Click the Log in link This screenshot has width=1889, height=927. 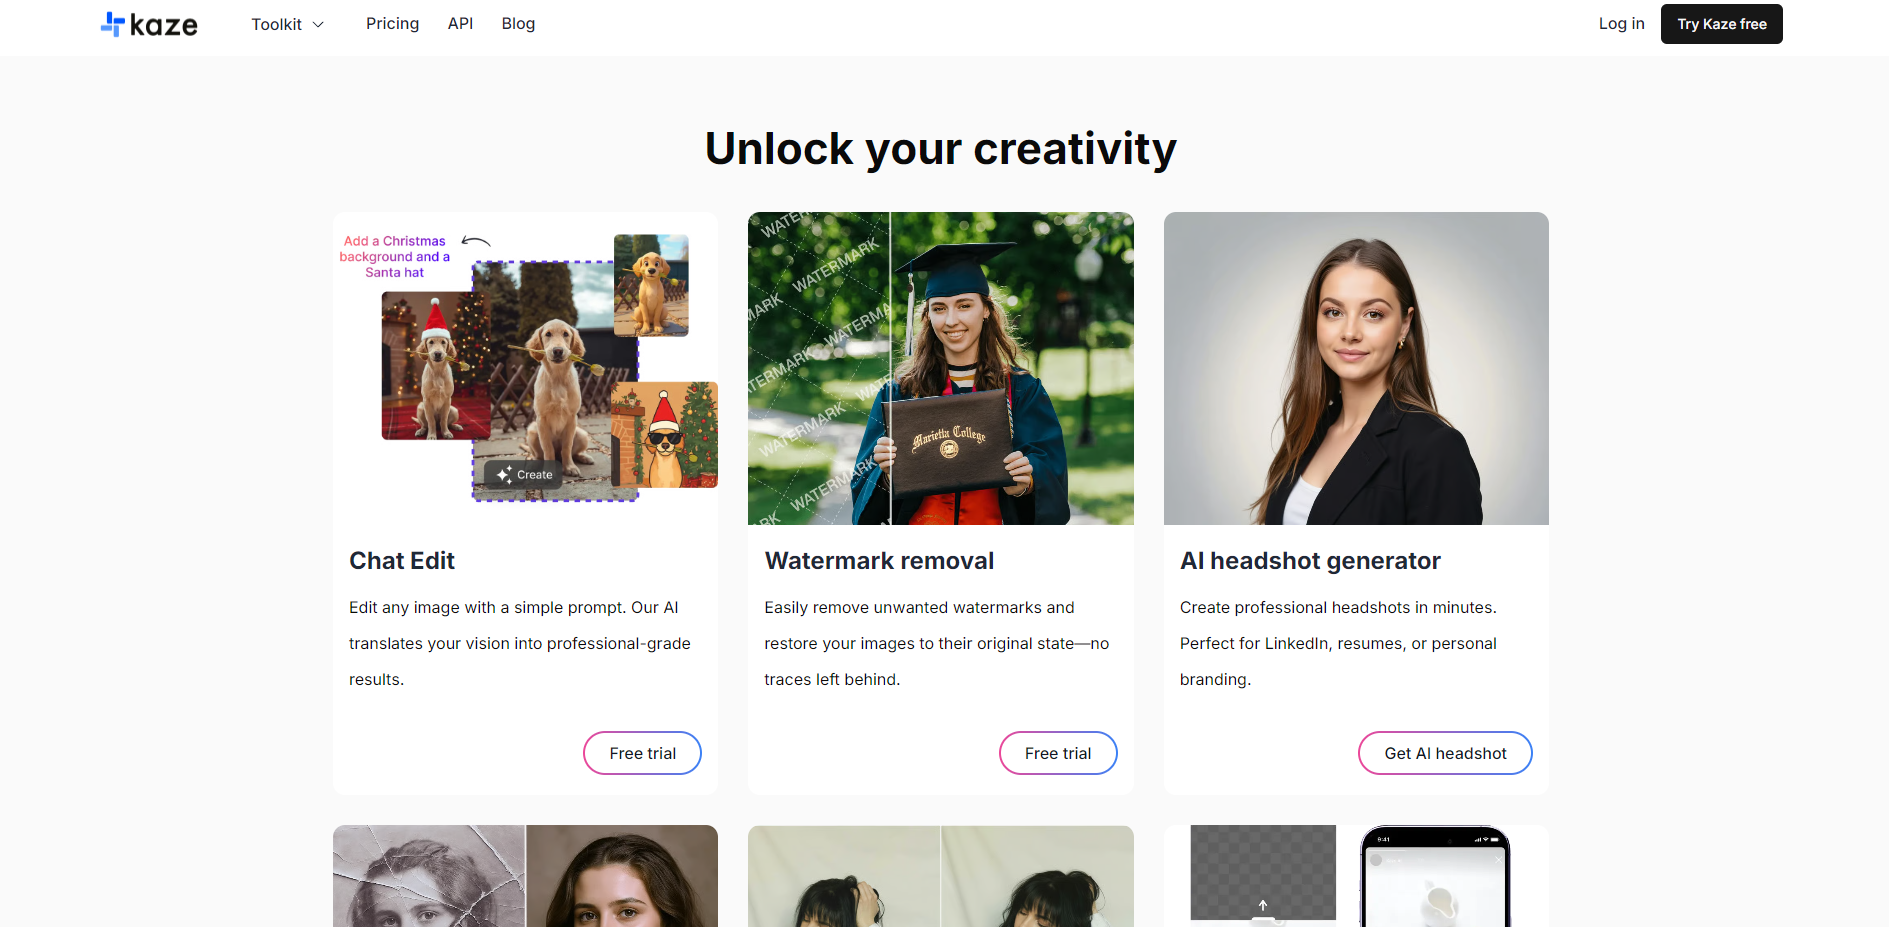(x=1621, y=23)
